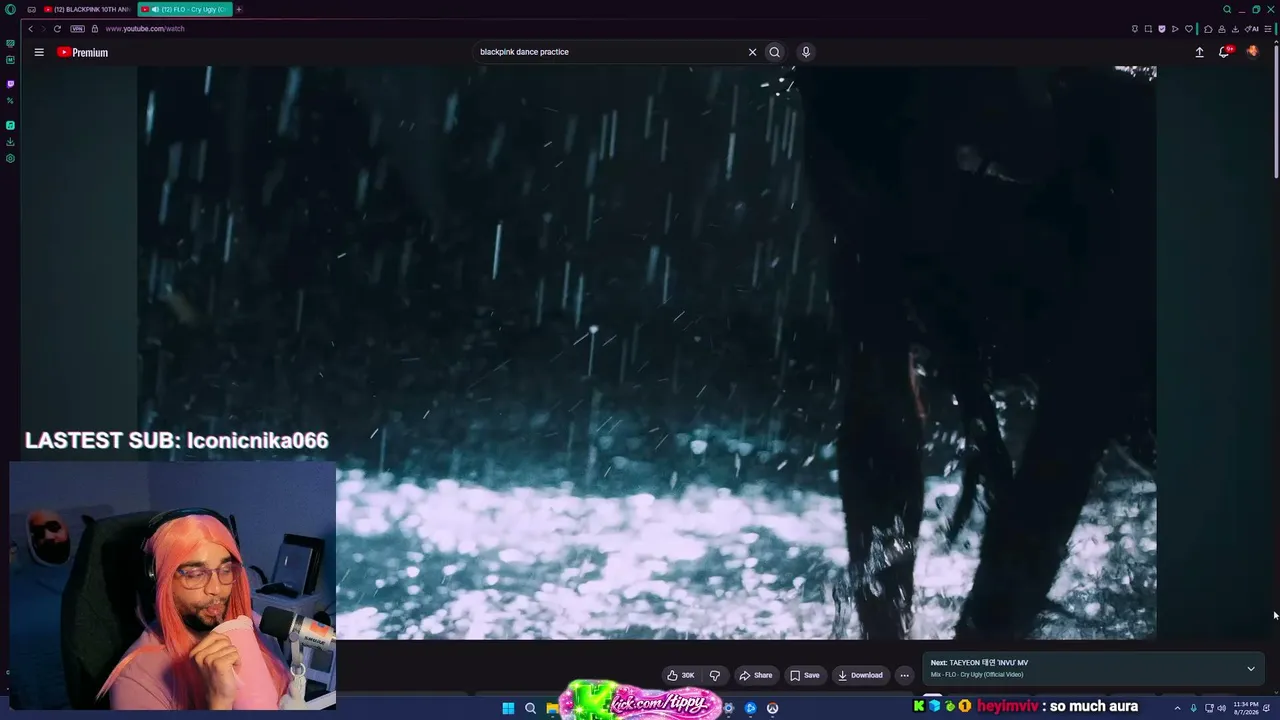Go forward in browser history

click(43, 29)
